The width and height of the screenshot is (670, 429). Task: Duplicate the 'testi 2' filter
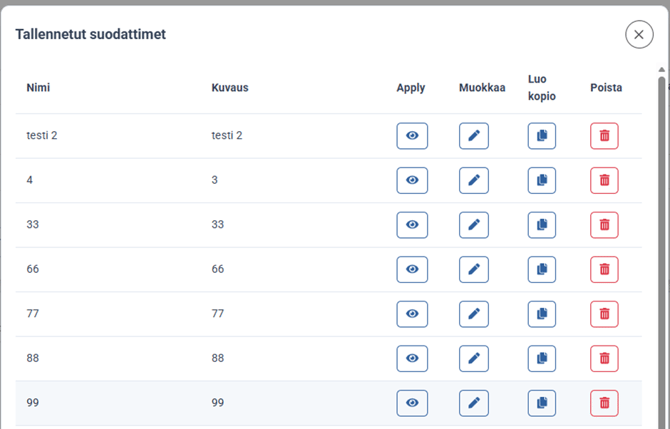[541, 136]
